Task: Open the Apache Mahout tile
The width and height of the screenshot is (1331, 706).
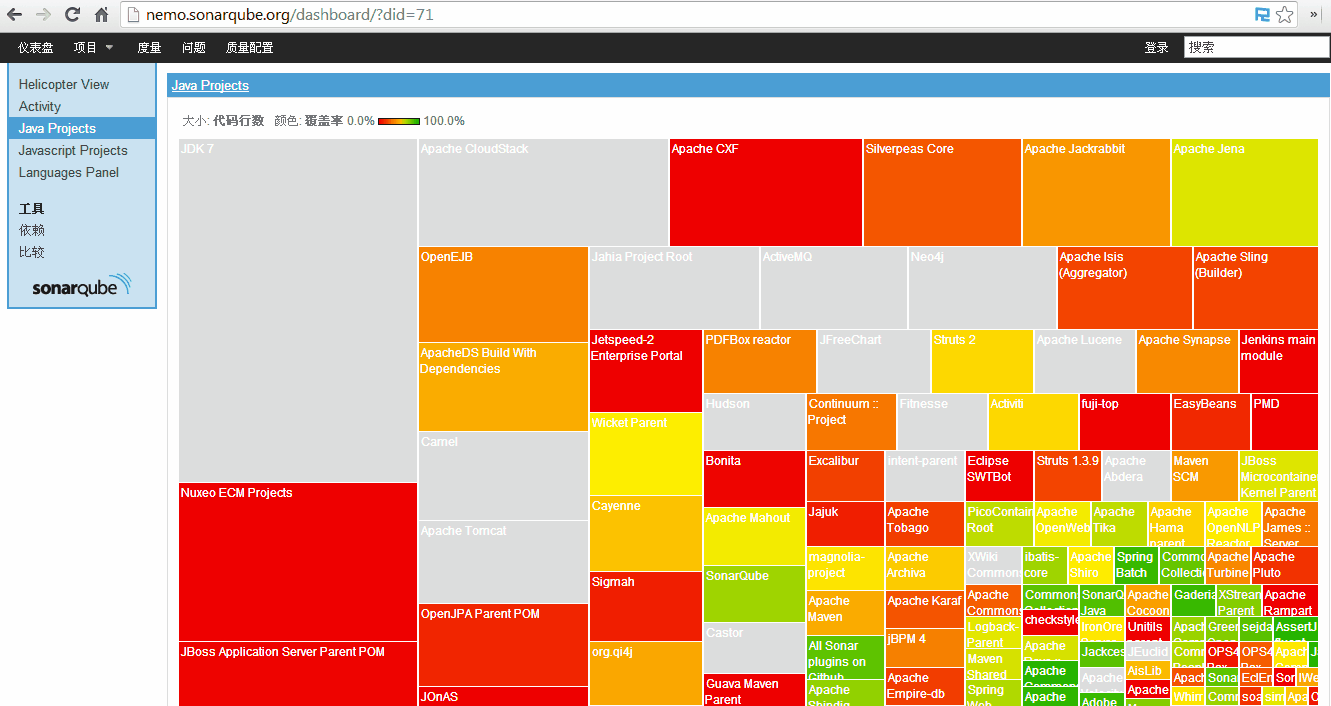Action: (754, 536)
